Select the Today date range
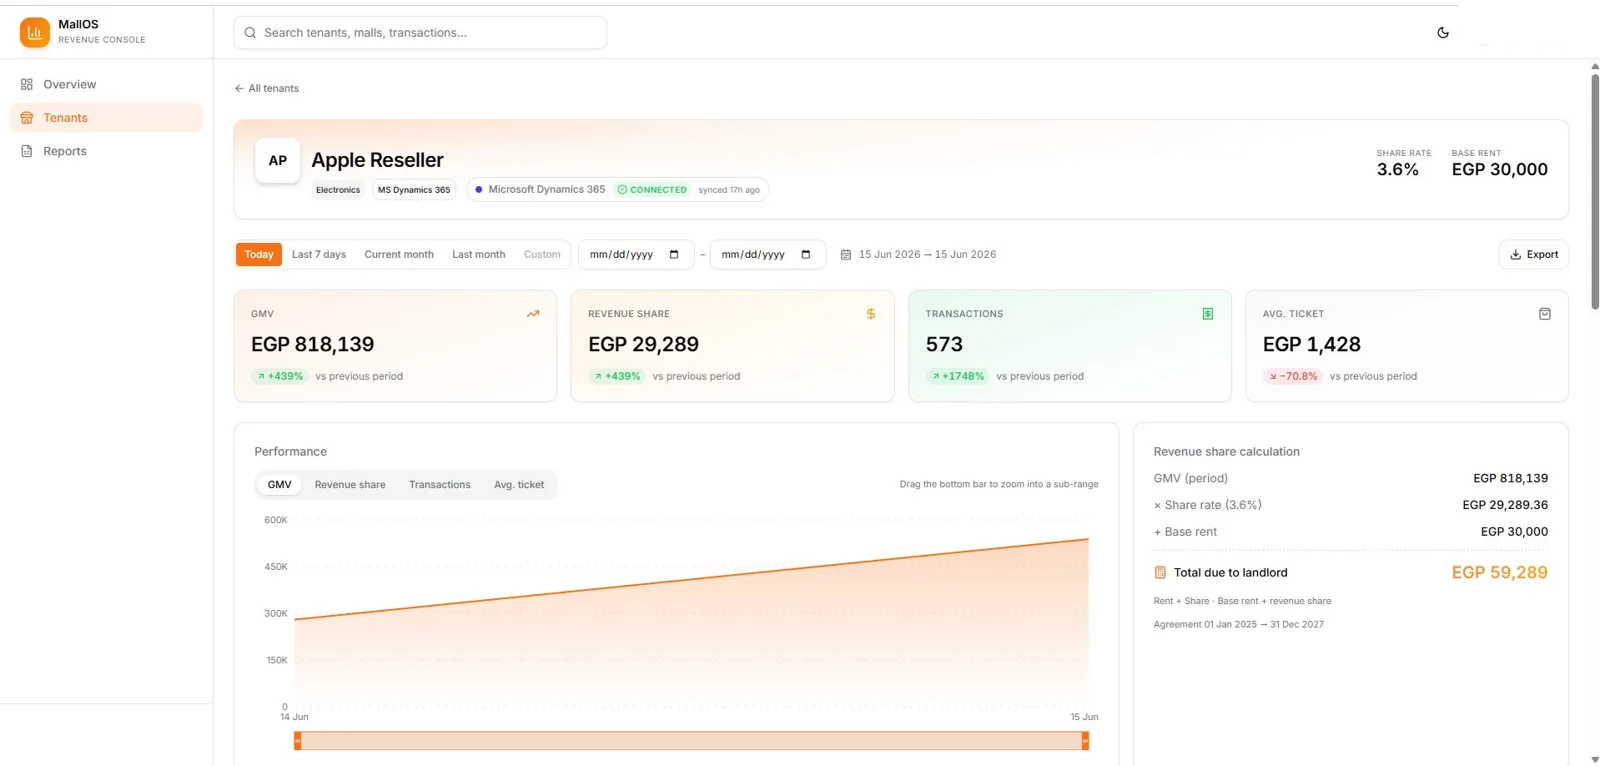 pos(259,254)
